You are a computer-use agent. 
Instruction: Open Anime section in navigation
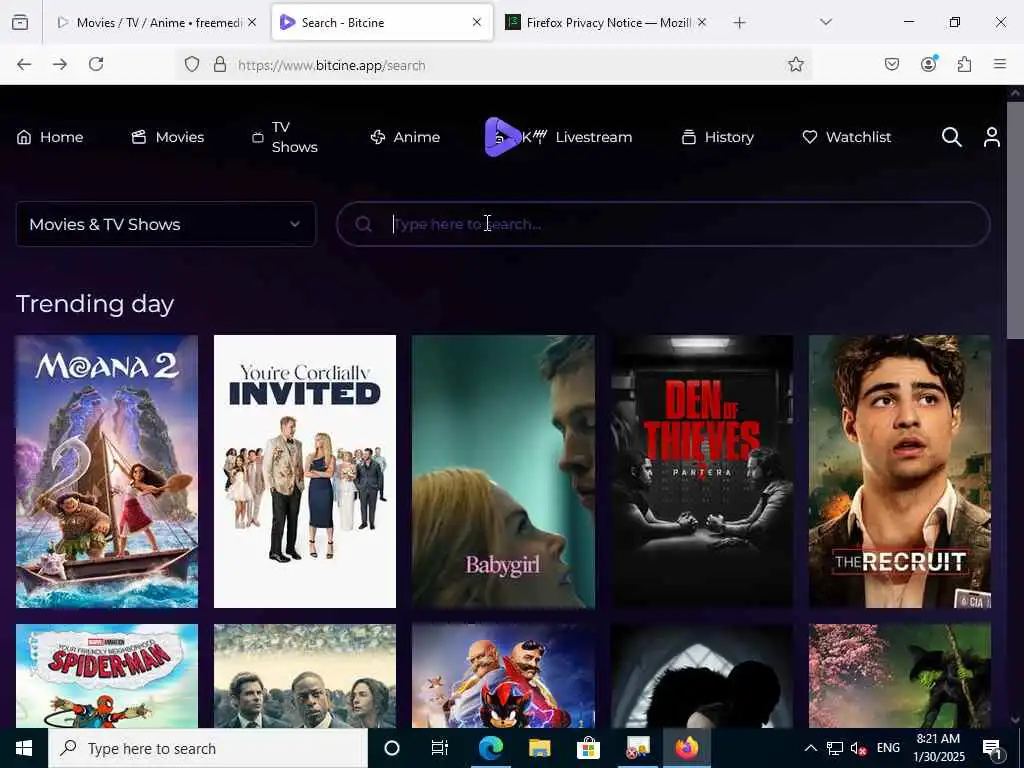tap(405, 137)
